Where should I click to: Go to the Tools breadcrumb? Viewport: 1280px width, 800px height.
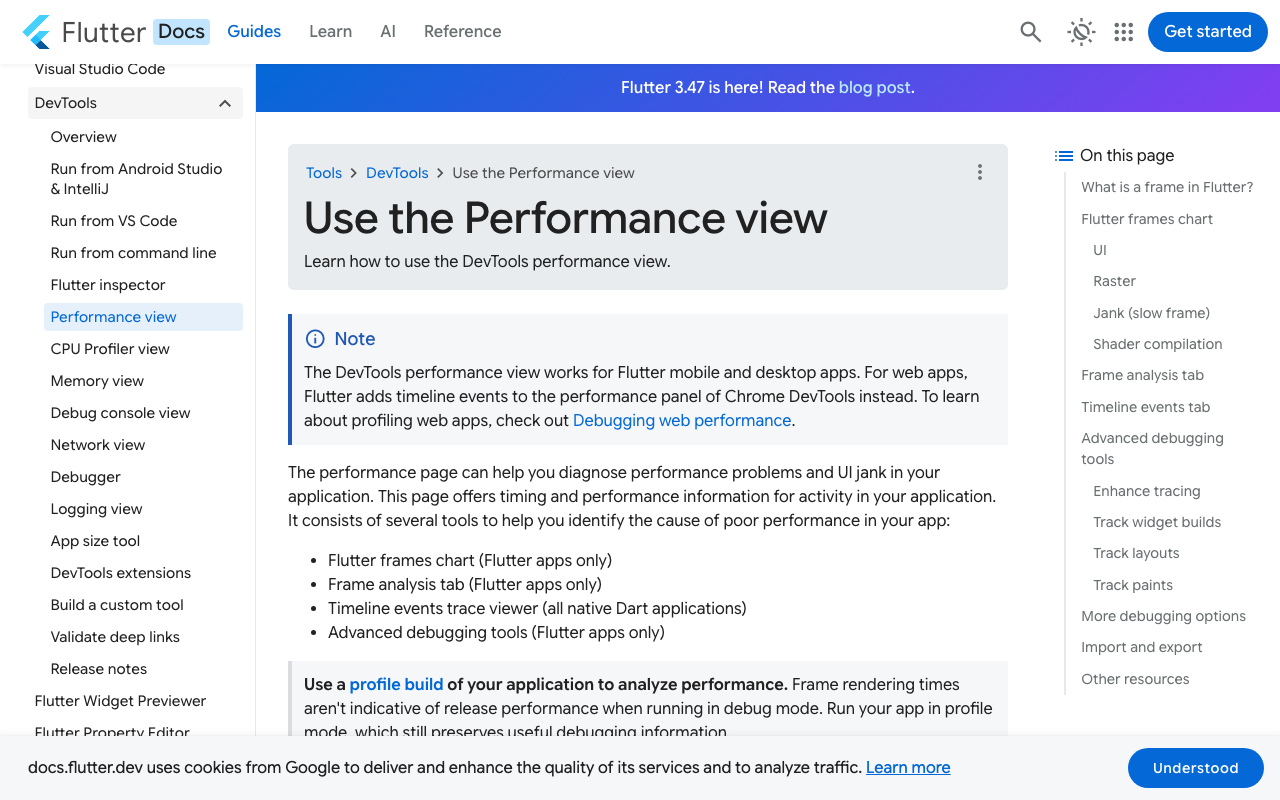pos(324,173)
